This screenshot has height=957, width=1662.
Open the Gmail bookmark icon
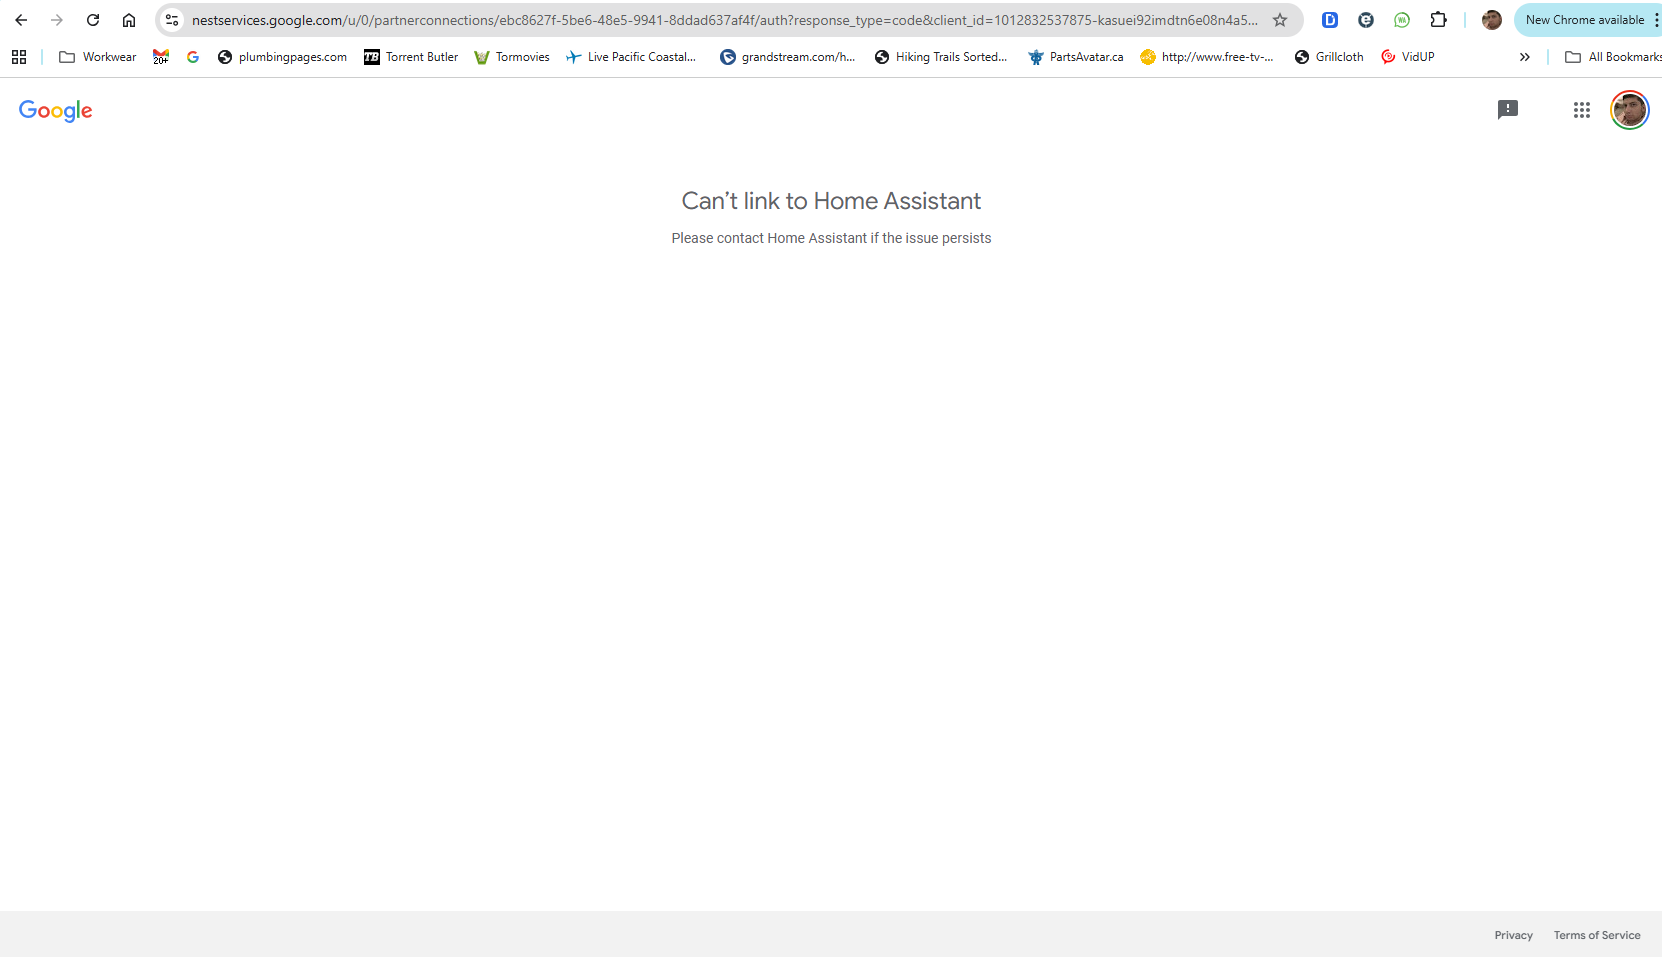pos(161,57)
